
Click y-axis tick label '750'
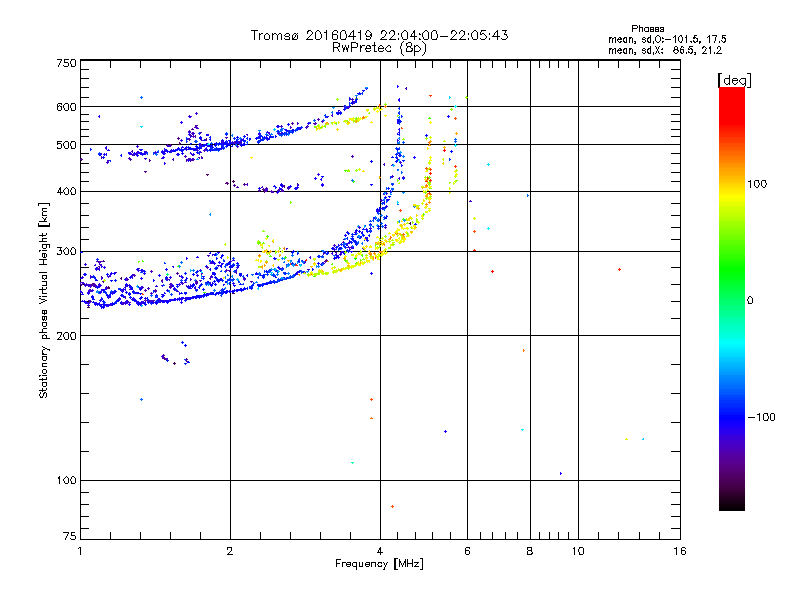(66, 64)
